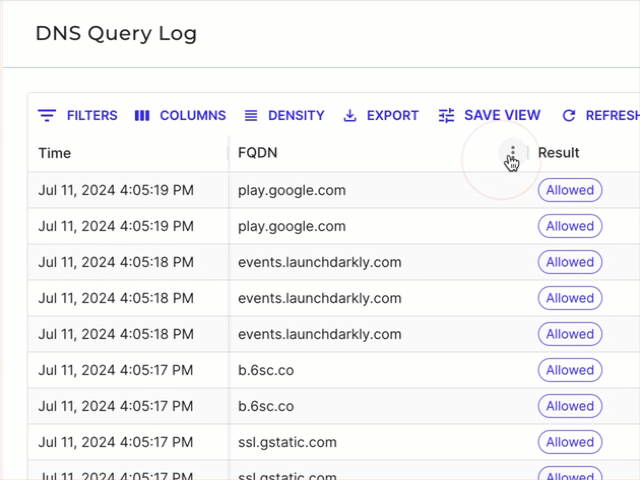The height and width of the screenshot is (480, 640).
Task: Click the Density lines icon
Action: click(x=251, y=116)
